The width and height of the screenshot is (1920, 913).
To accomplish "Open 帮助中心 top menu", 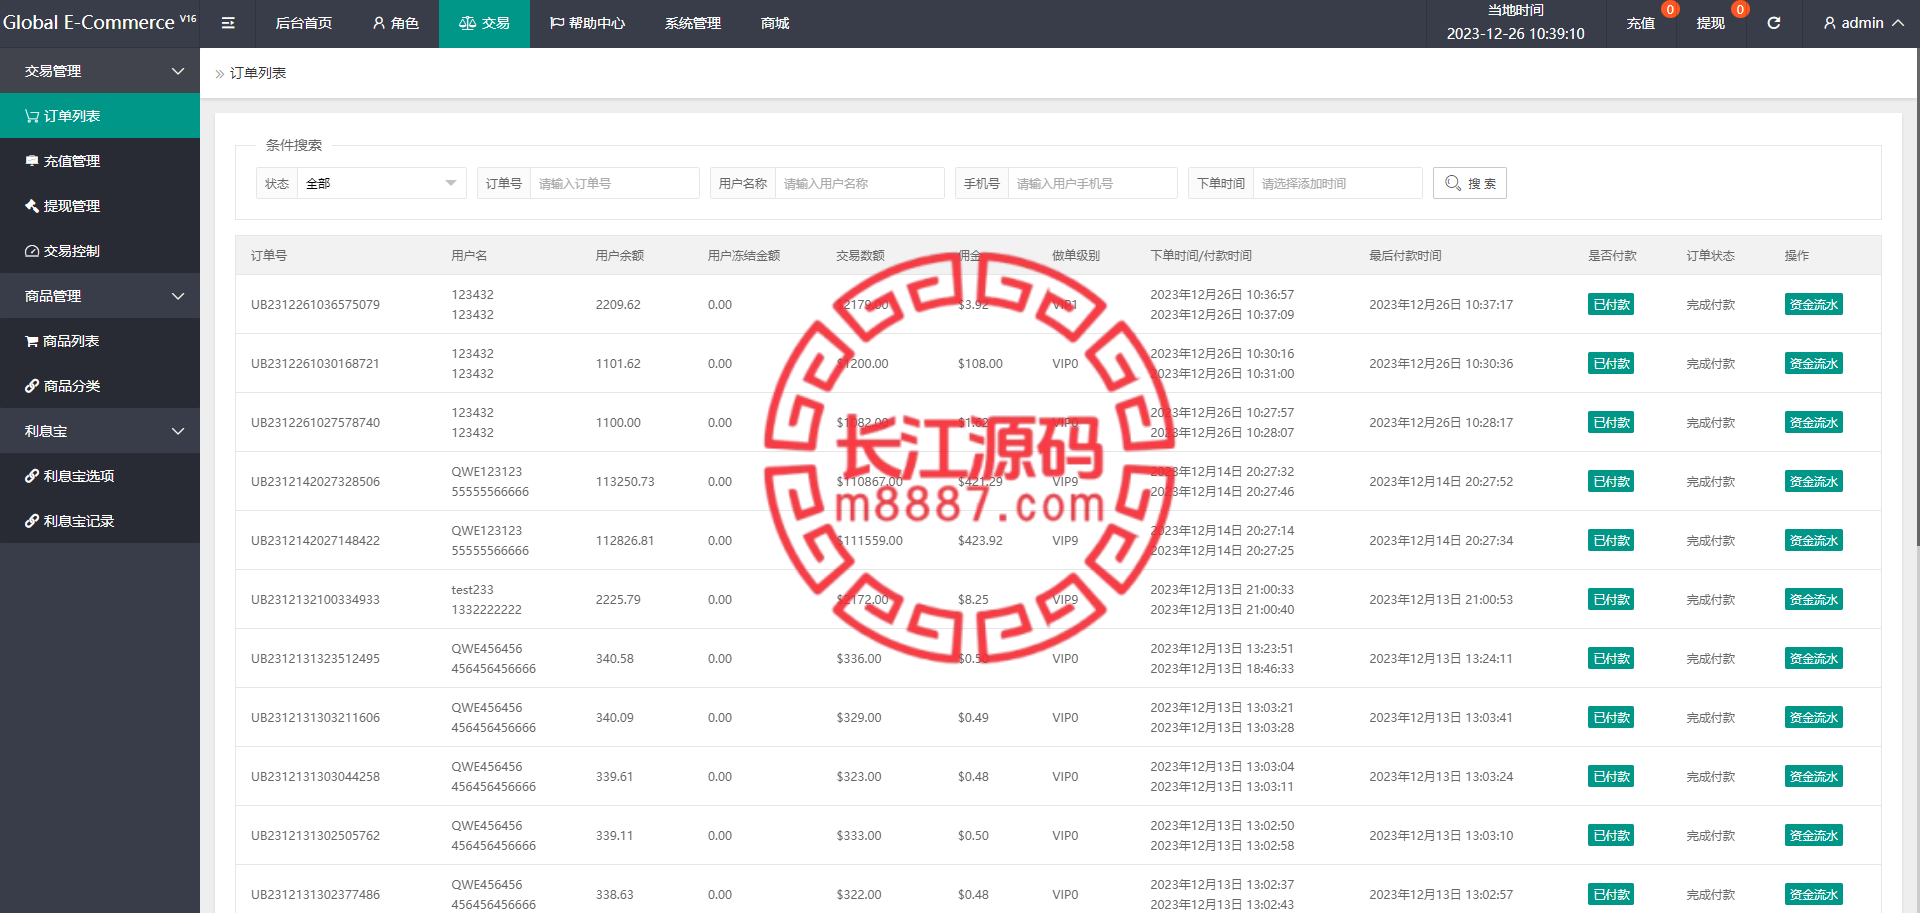I will pyautogui.click(x=587, y=23).
